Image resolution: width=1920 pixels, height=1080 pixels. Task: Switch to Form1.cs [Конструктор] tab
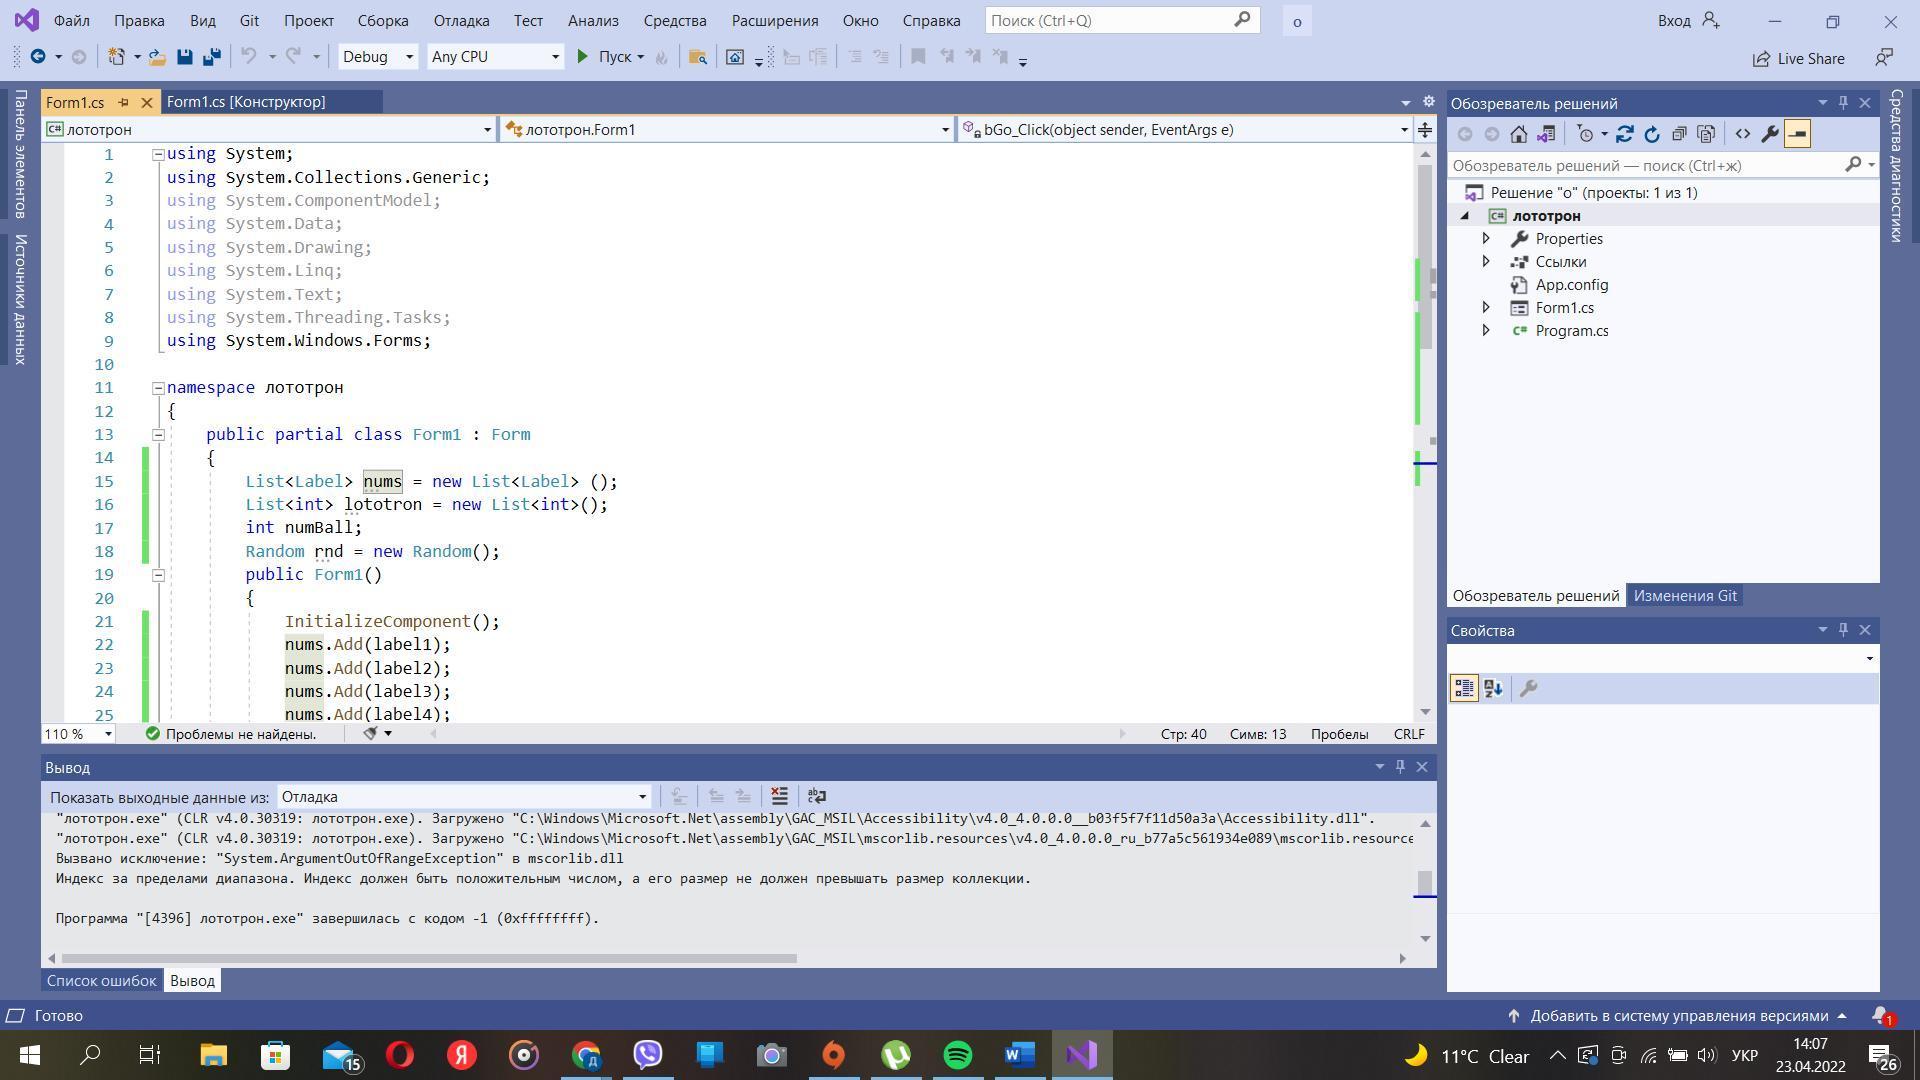tap(246, 102)
